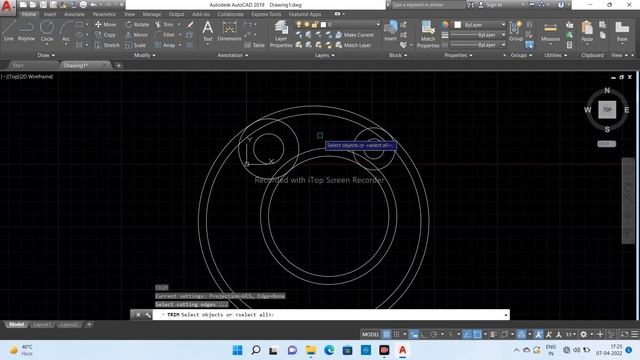Click Make Current layer button
640x360 pixels.
[x=355, y=35]
